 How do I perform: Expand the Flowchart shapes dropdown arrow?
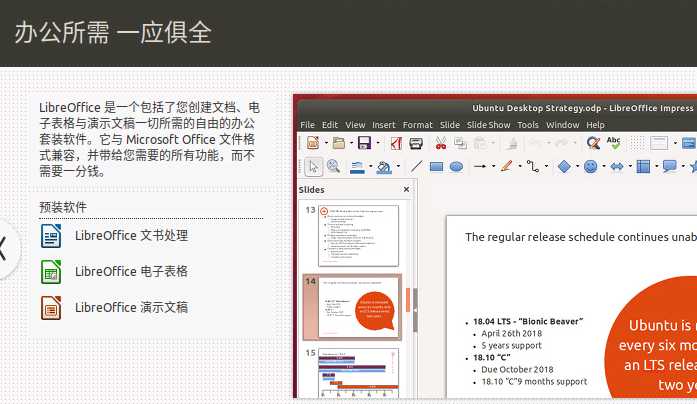point(656,167)
